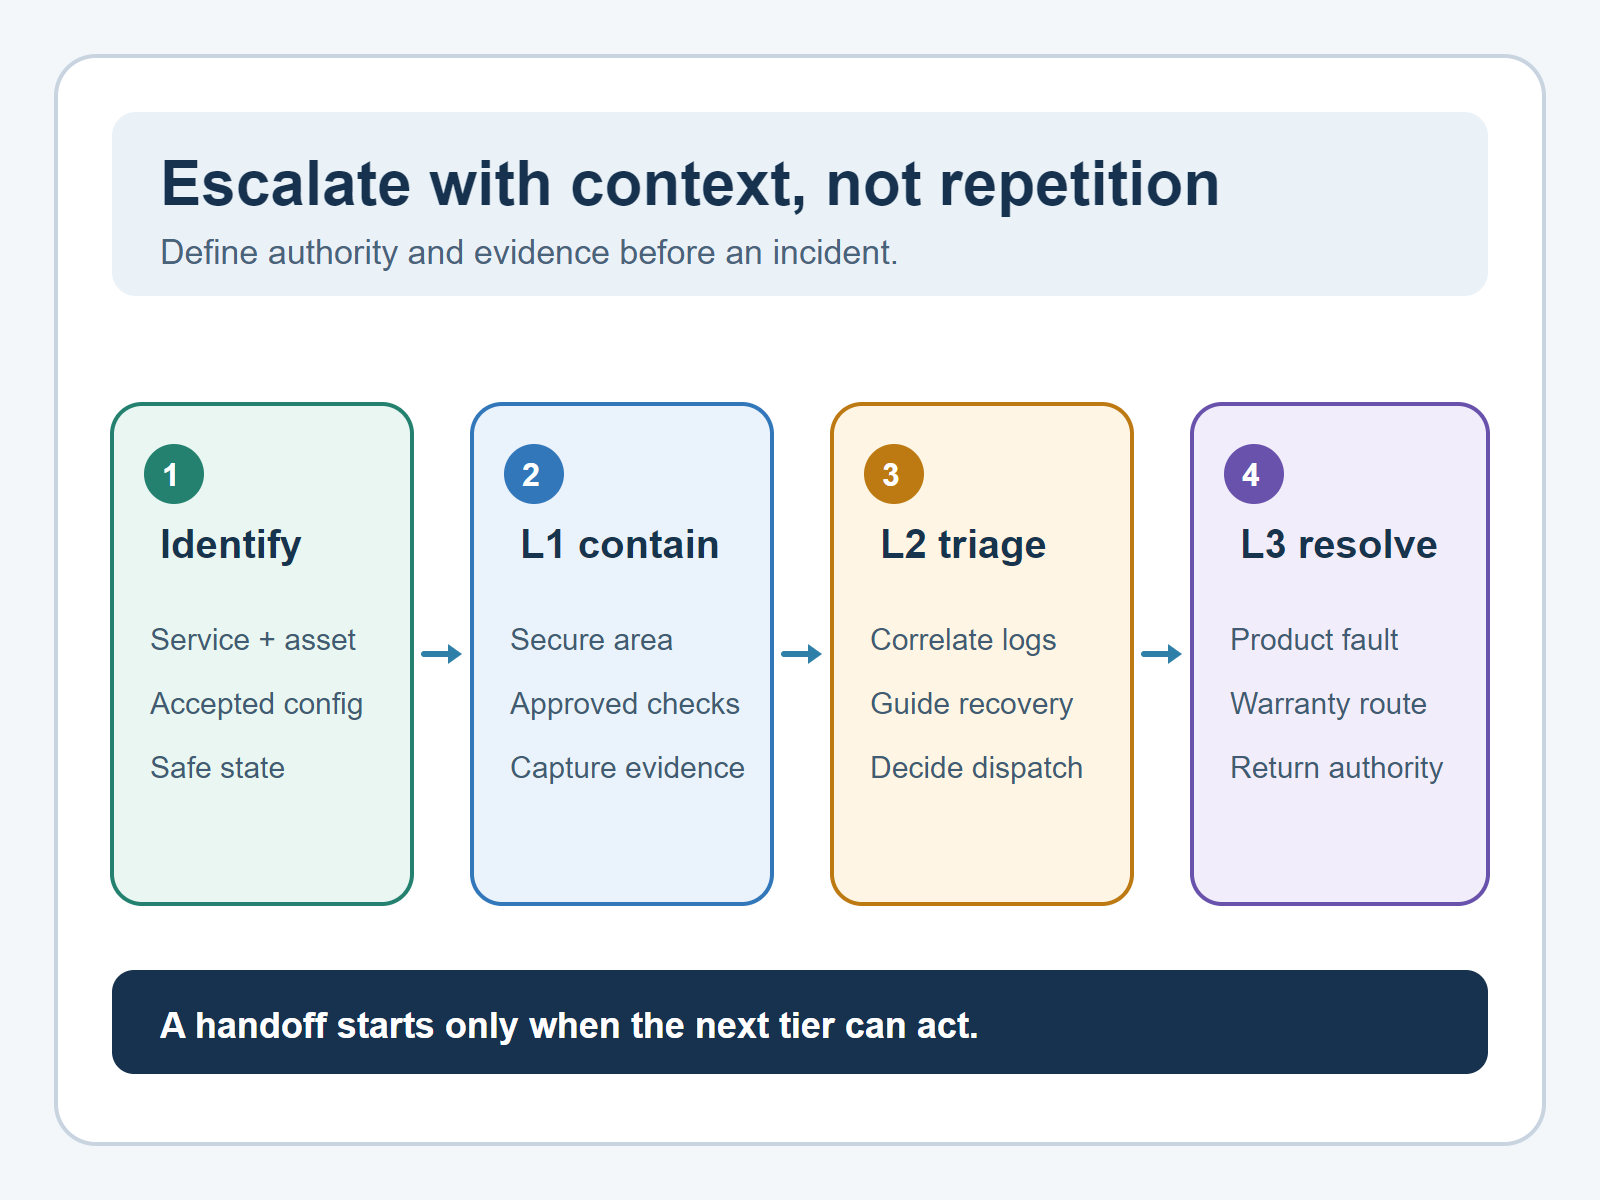Image resolution: width=1600 pixels, height=1200 pixels.
Task: Click the blue step 2 circle
Action: [x=534, y=474]
